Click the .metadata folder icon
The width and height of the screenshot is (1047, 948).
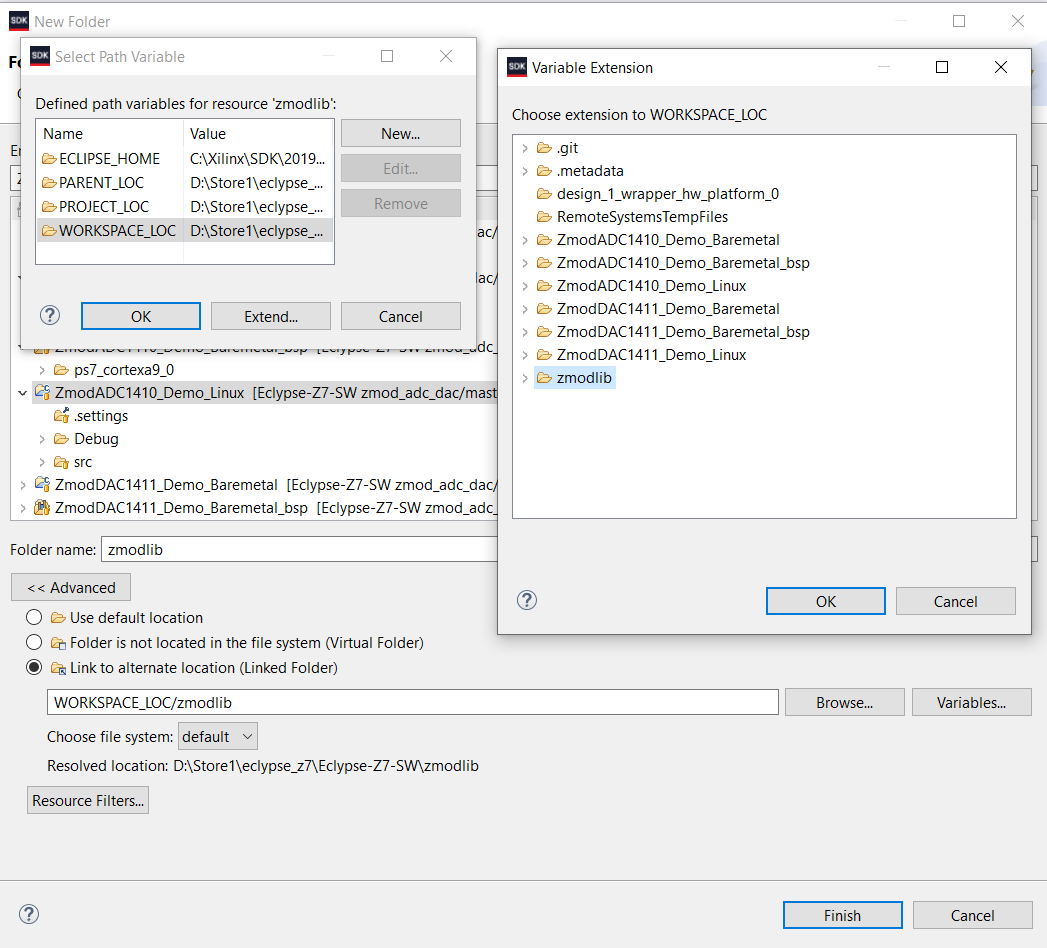click(x=545, y=171)
